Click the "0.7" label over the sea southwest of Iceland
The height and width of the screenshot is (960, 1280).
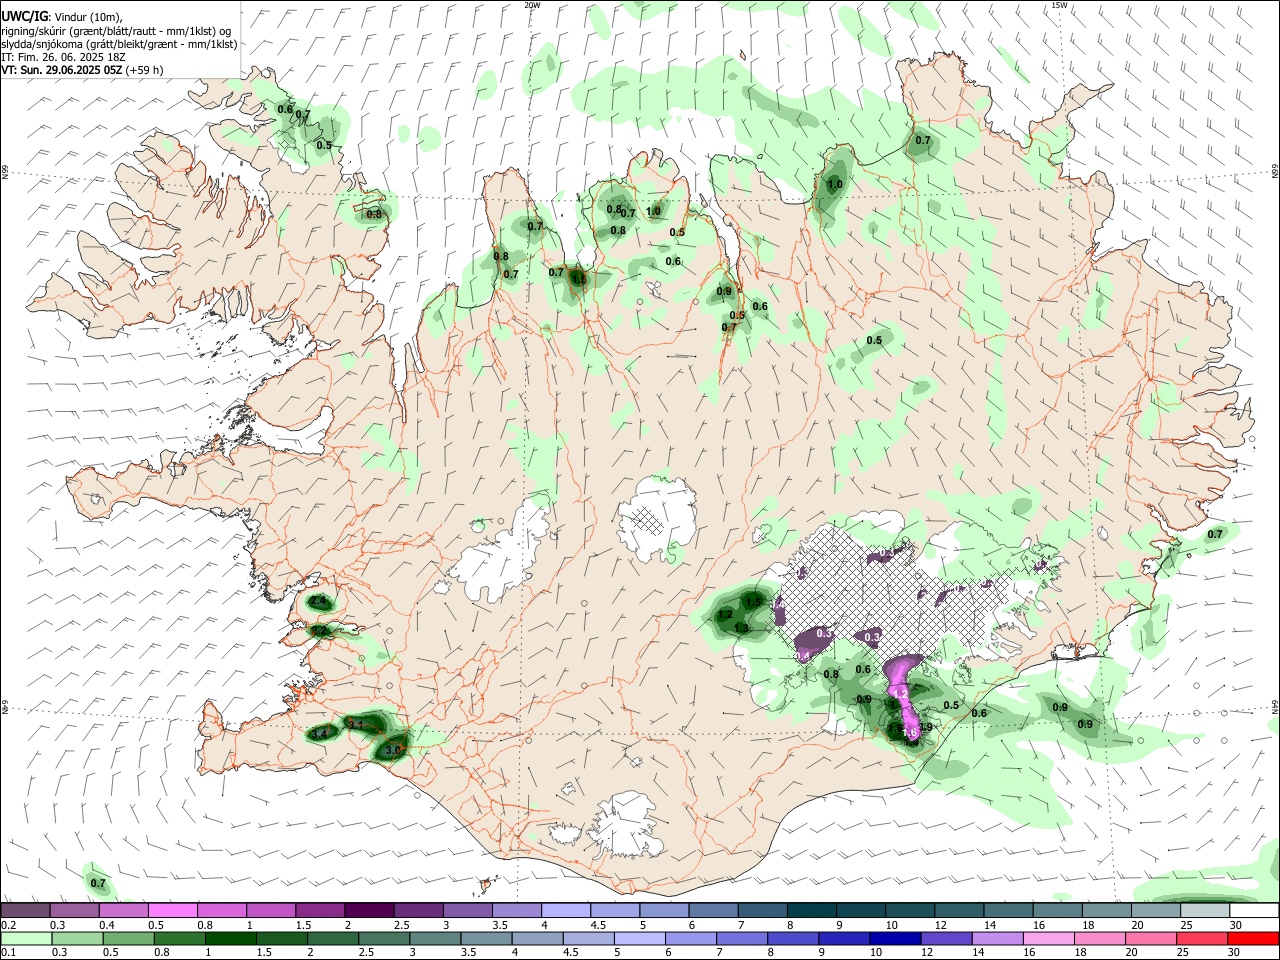(x=98, y=883)
